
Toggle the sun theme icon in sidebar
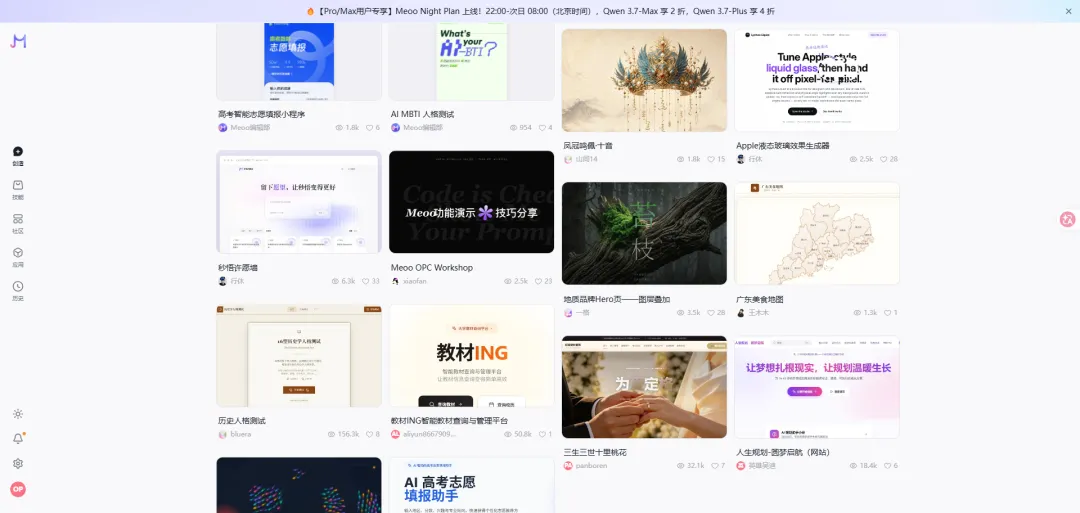[x=18, y=414]
